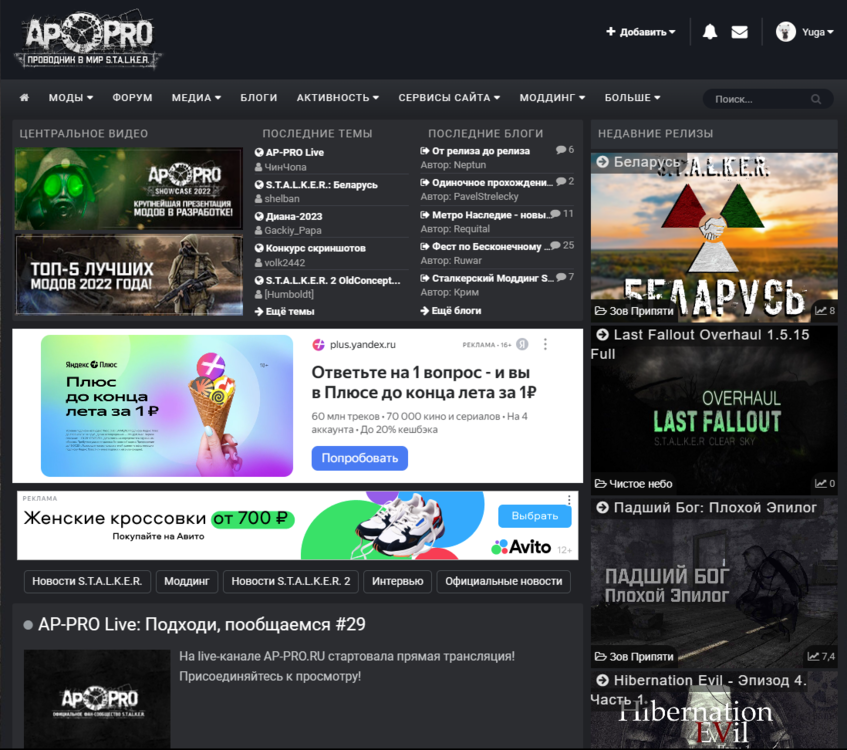The image size is (847, 750).
Task: Open messages via the envelope icon
Action: click(x=739, y=31)
